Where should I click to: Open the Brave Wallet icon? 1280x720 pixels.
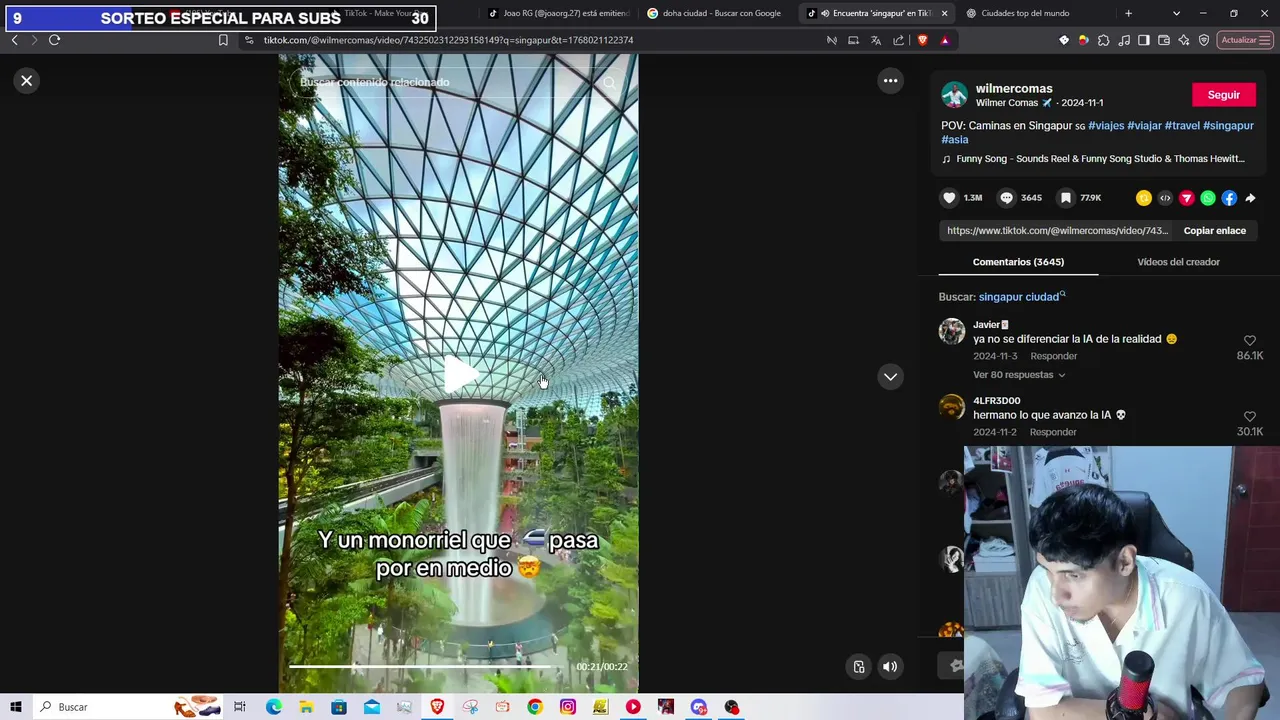[x=1164, y=40]
